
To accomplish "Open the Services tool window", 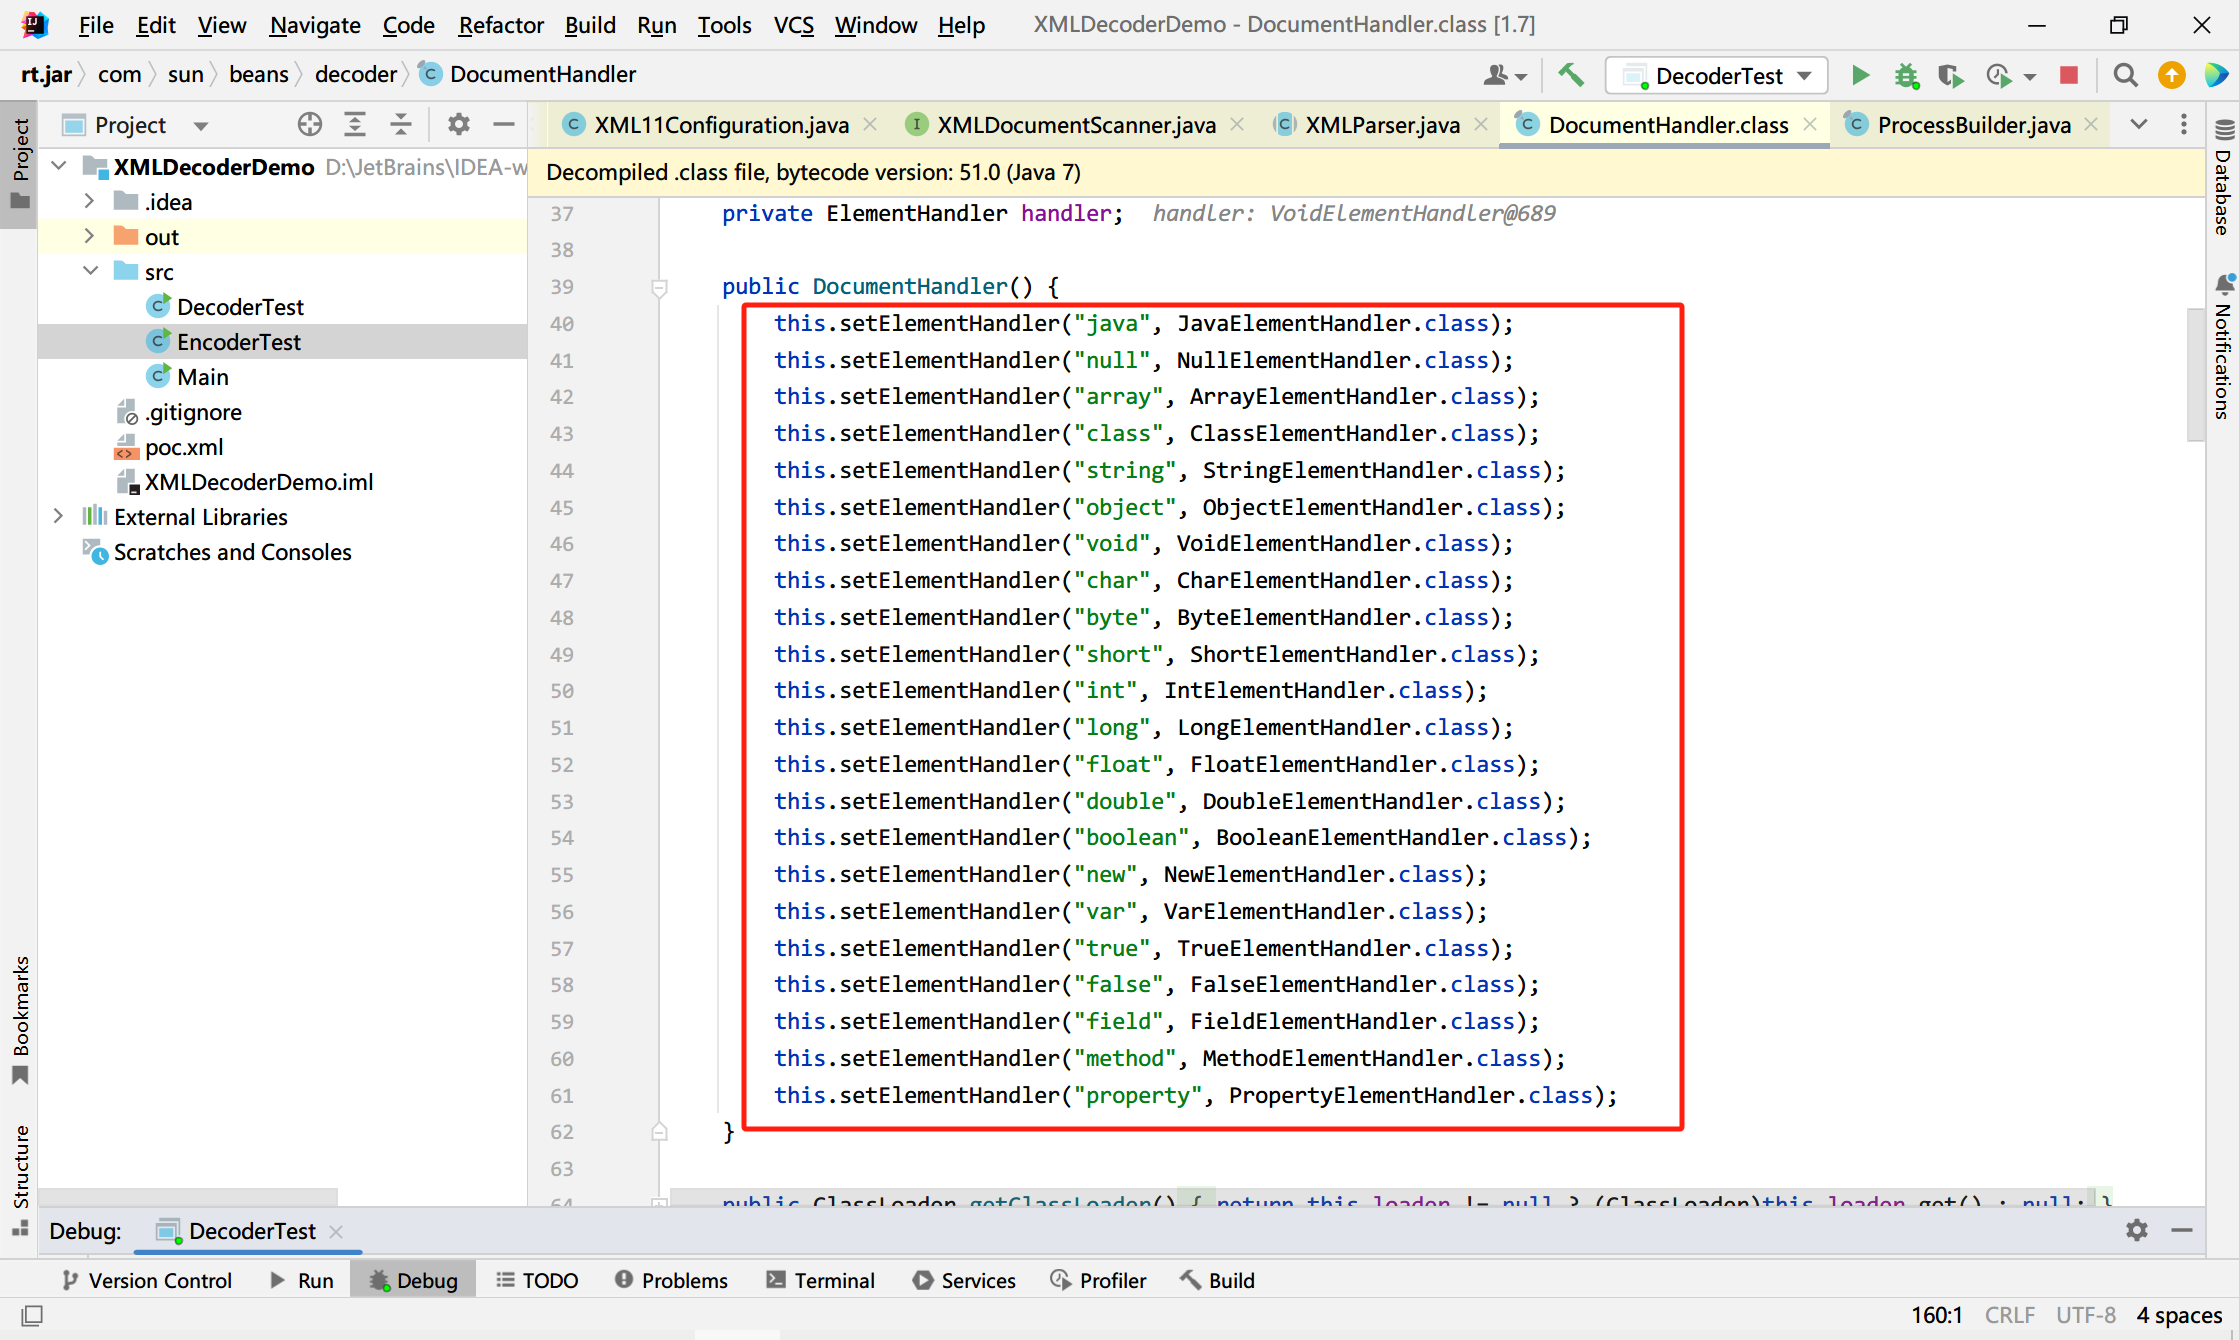I will click(x=964, y=1280).
